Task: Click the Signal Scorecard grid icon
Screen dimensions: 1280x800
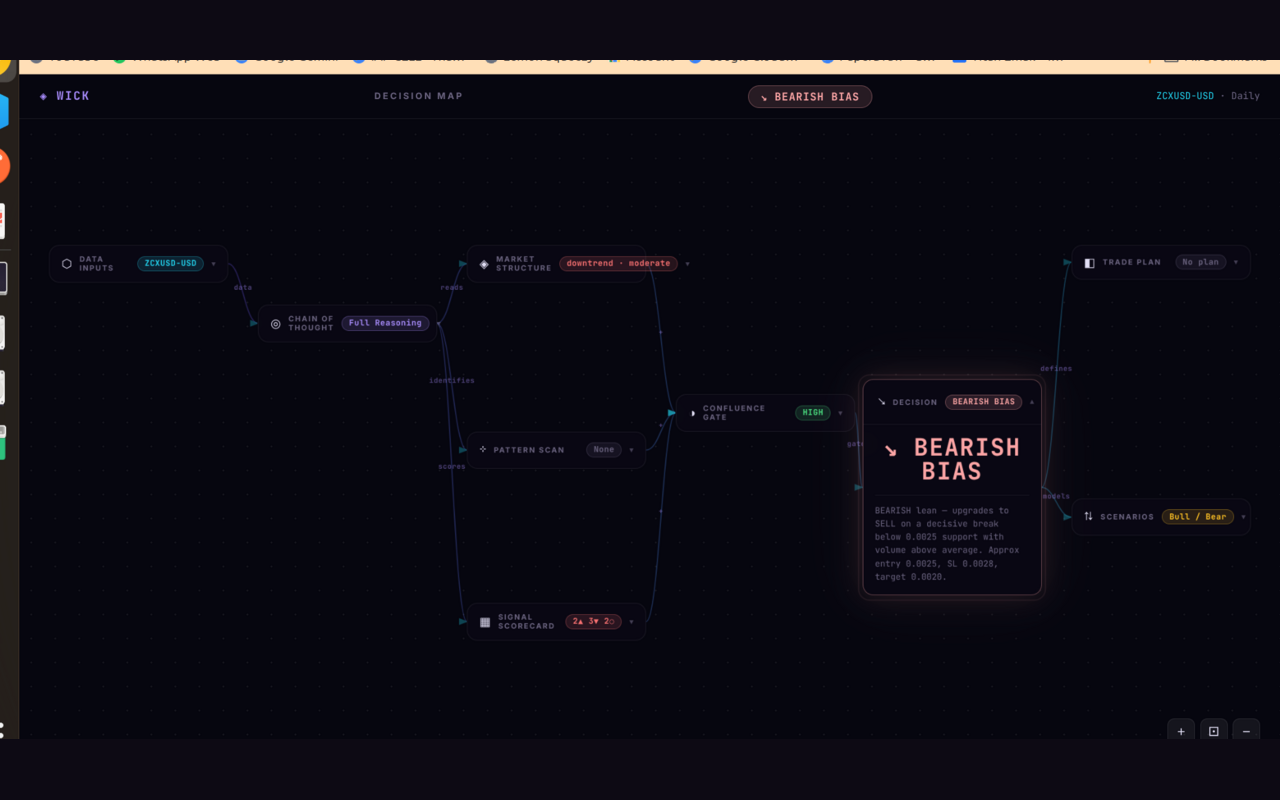Action: click(485, 622)
